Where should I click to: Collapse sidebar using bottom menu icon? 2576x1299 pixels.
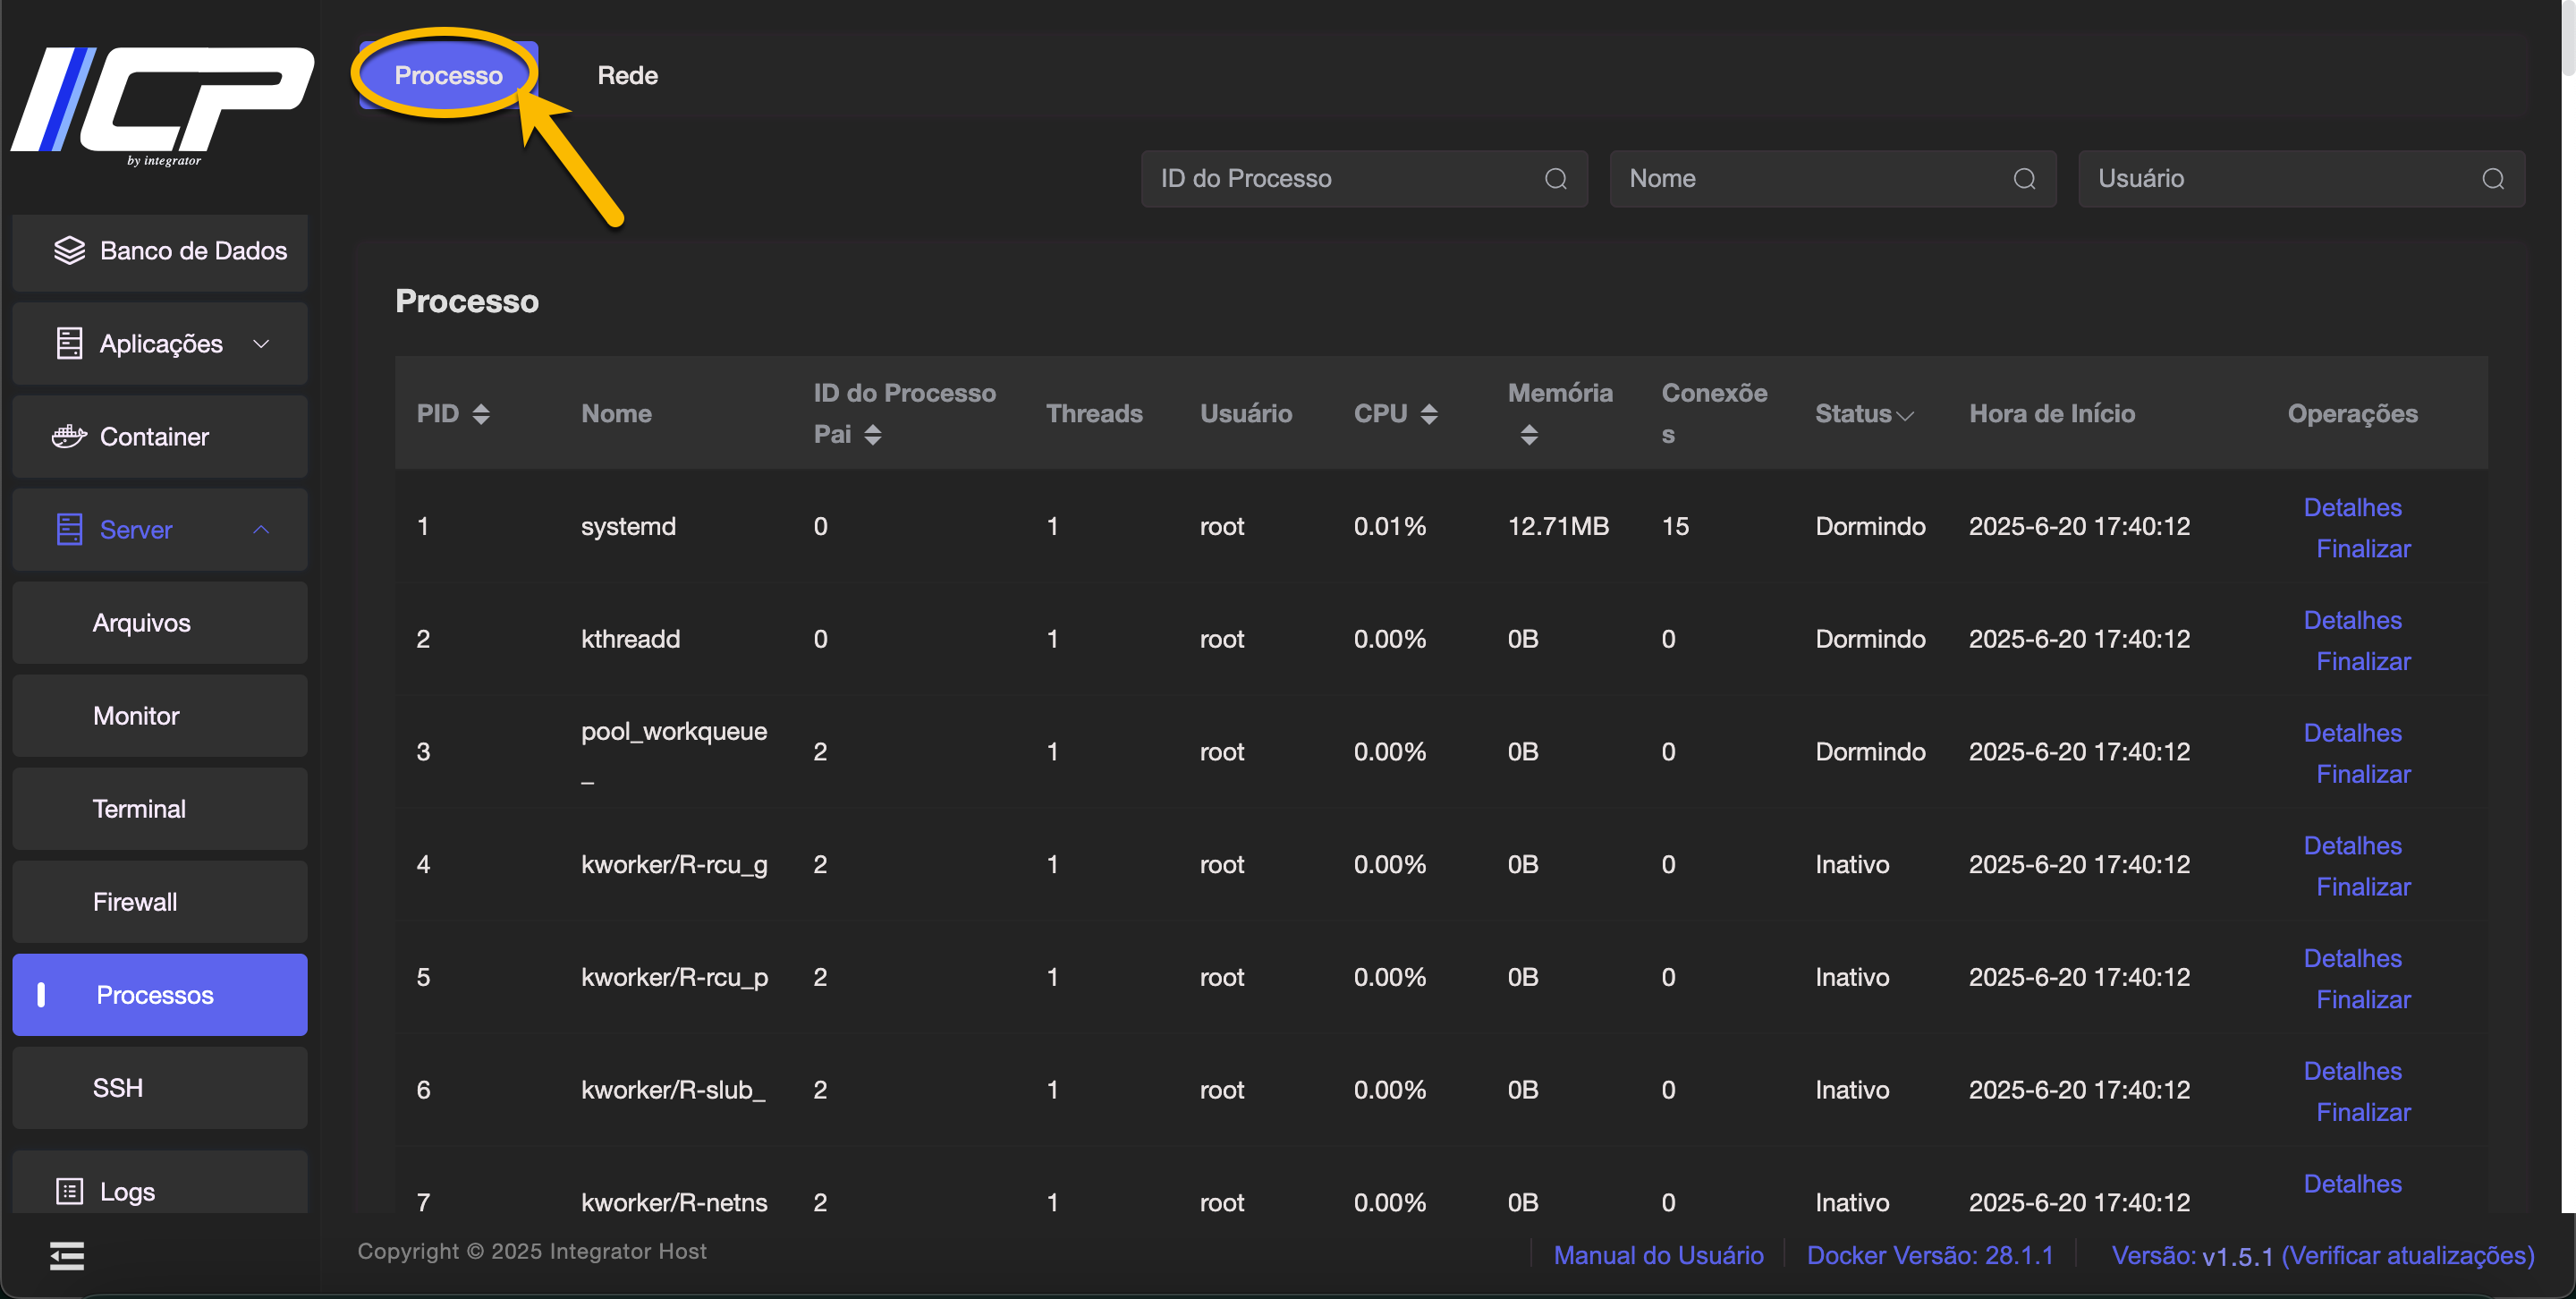(67, 1256)
